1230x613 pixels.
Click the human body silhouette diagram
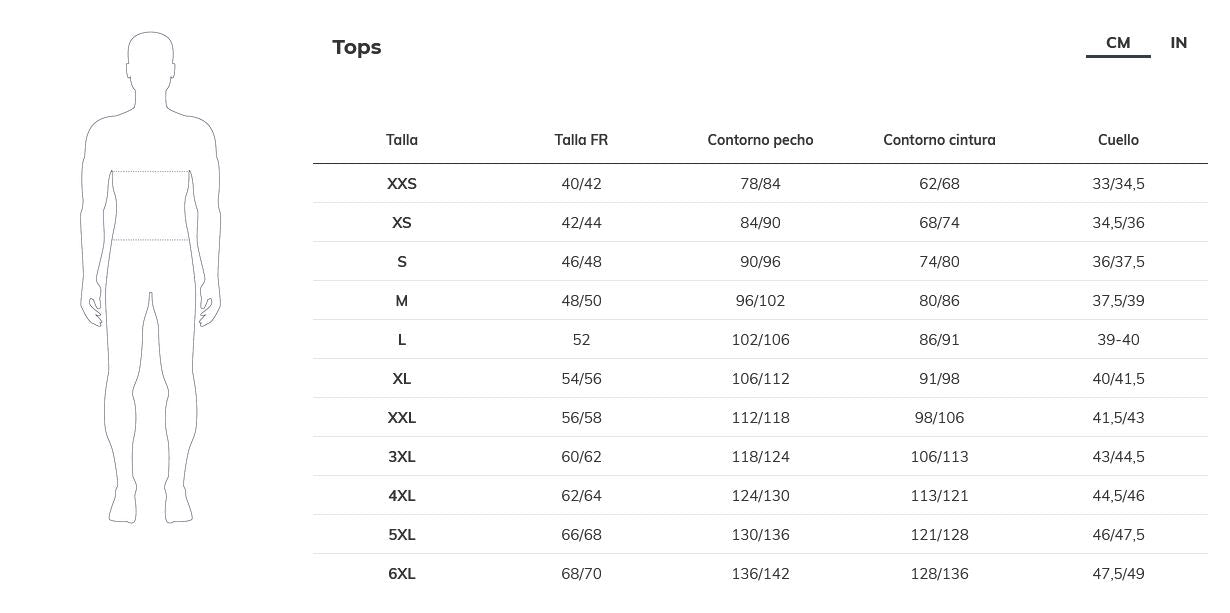click(150, 278)
